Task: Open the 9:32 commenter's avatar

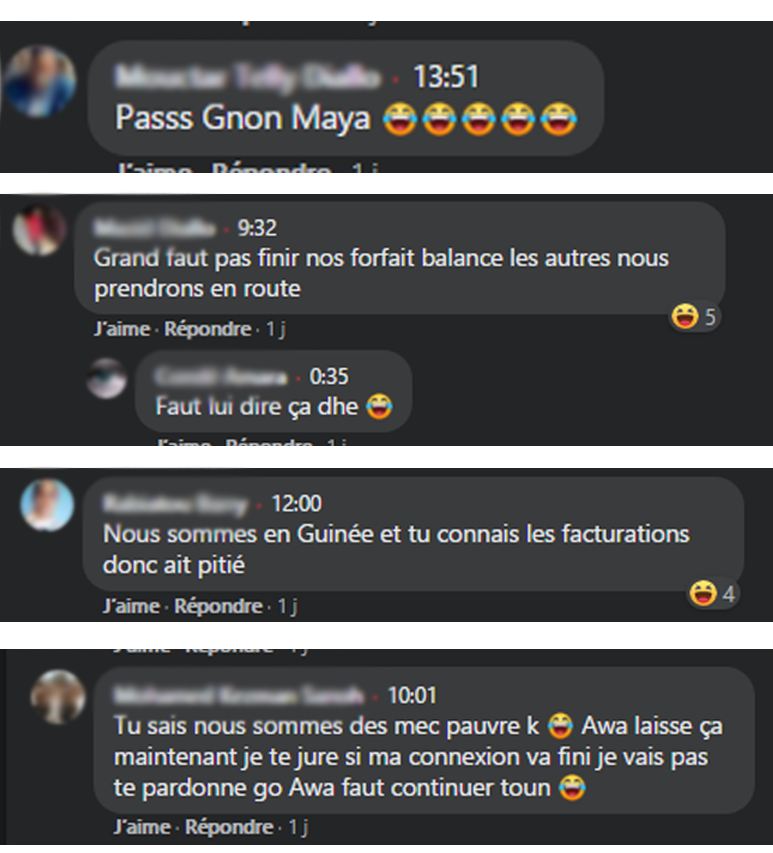Action: pyautogui.click(x=39, y=230)
